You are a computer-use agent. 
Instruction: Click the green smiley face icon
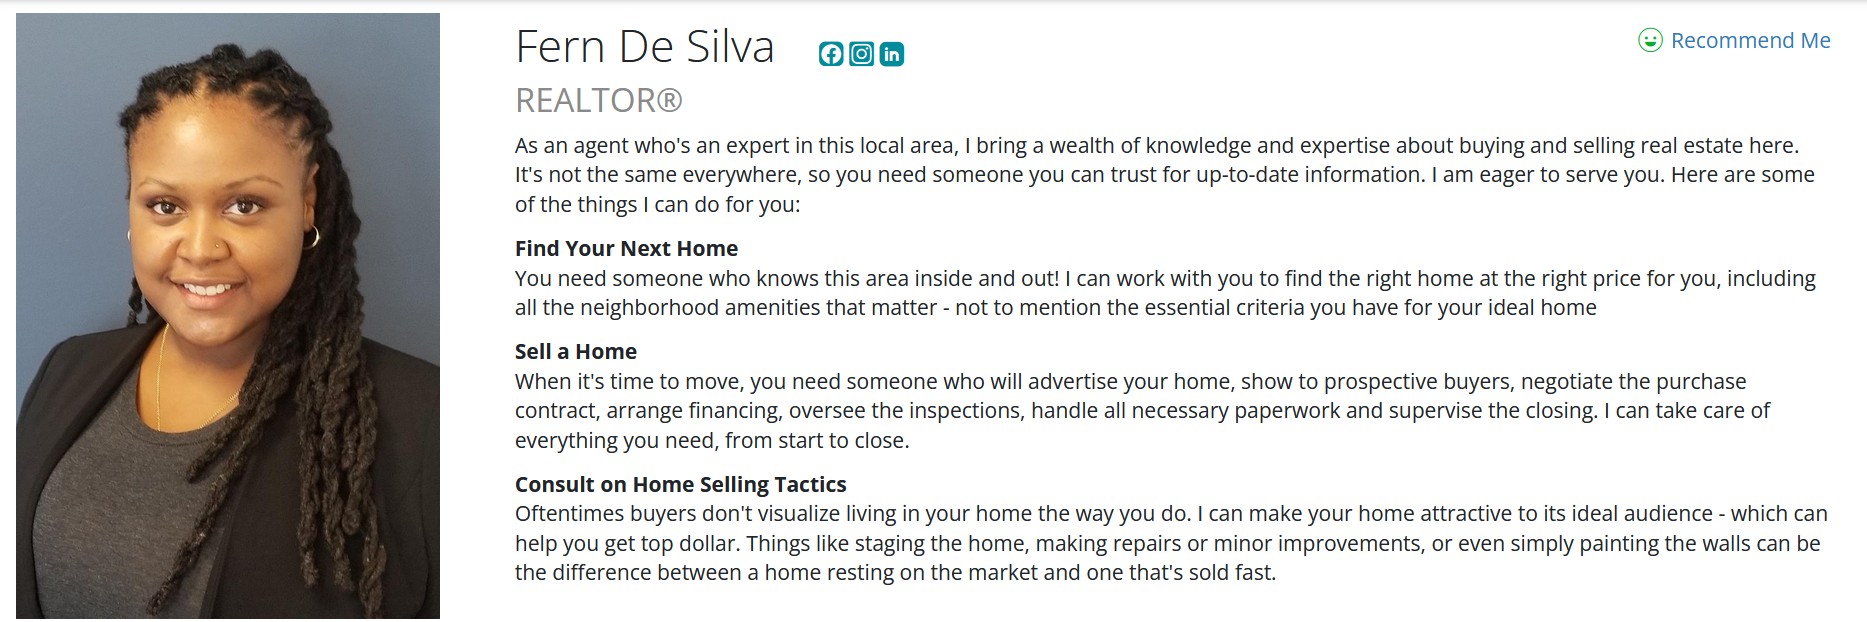1649,40
